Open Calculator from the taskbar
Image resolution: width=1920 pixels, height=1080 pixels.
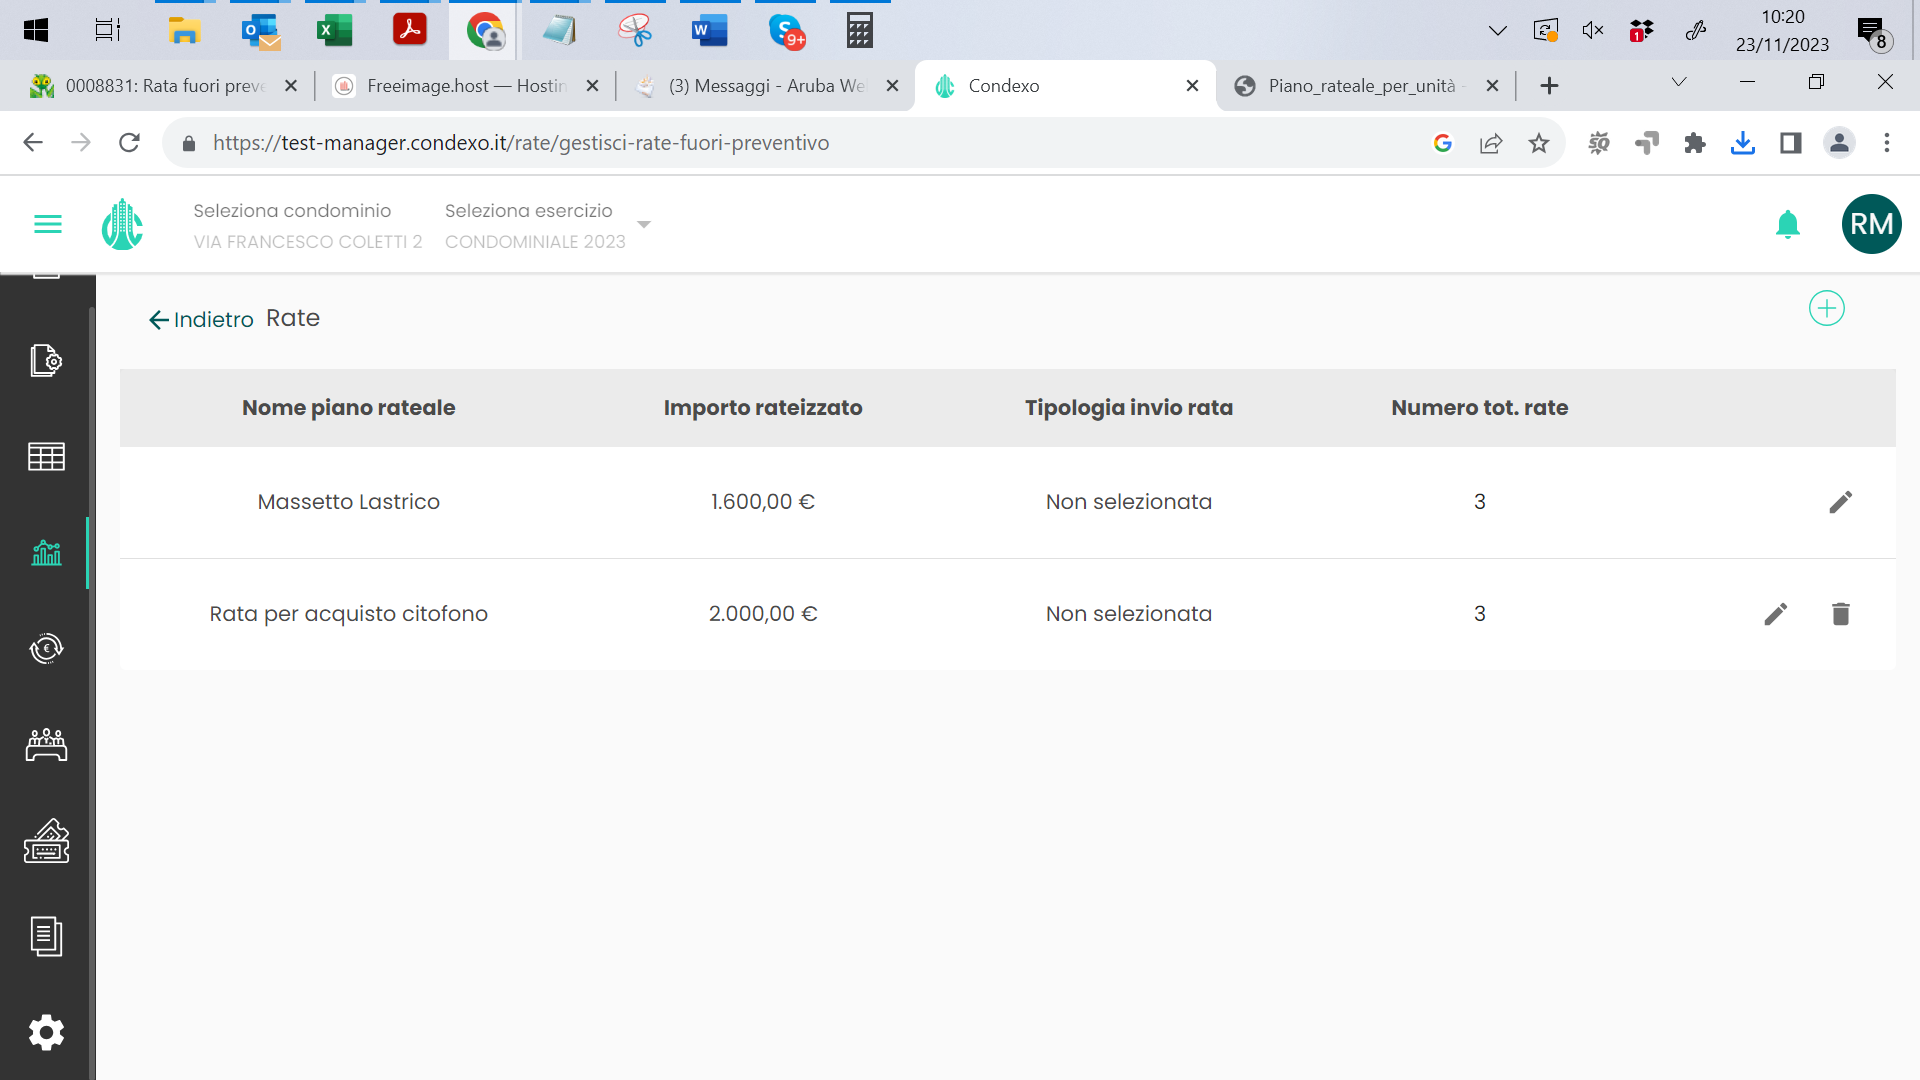(x=859, y=30)
